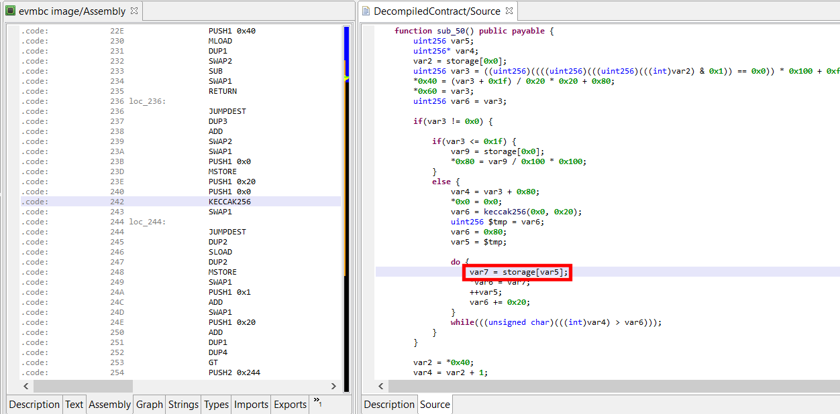Screen dimensions: 840x414
Task: Click the loc_244 label
Action: pos(147,222)
